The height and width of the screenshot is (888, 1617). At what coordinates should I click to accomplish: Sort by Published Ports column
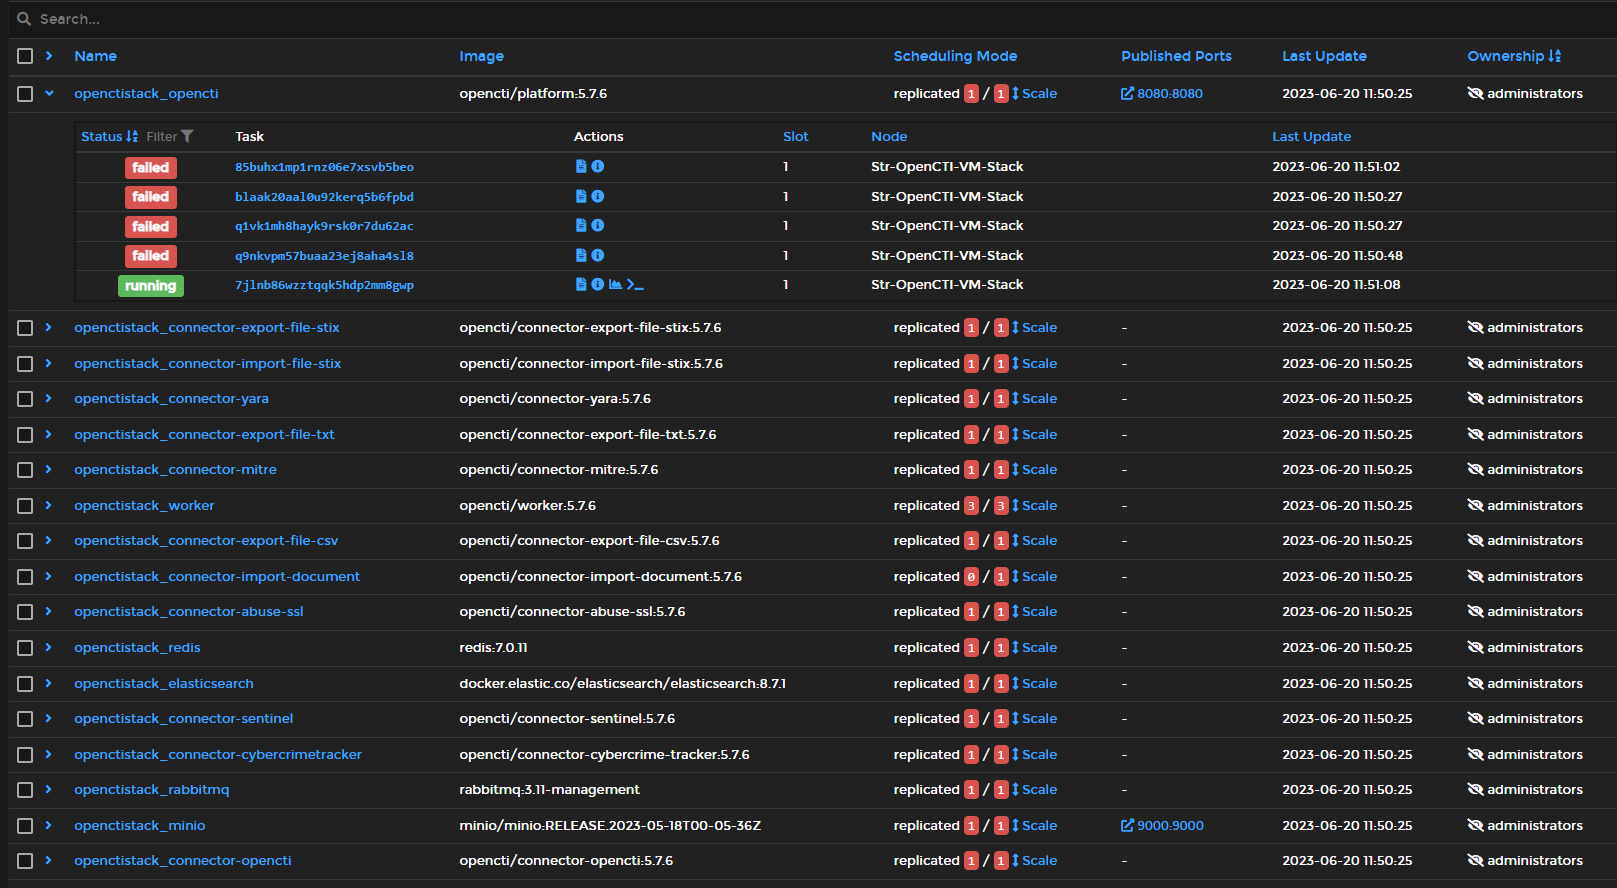tap(1176, 56)
